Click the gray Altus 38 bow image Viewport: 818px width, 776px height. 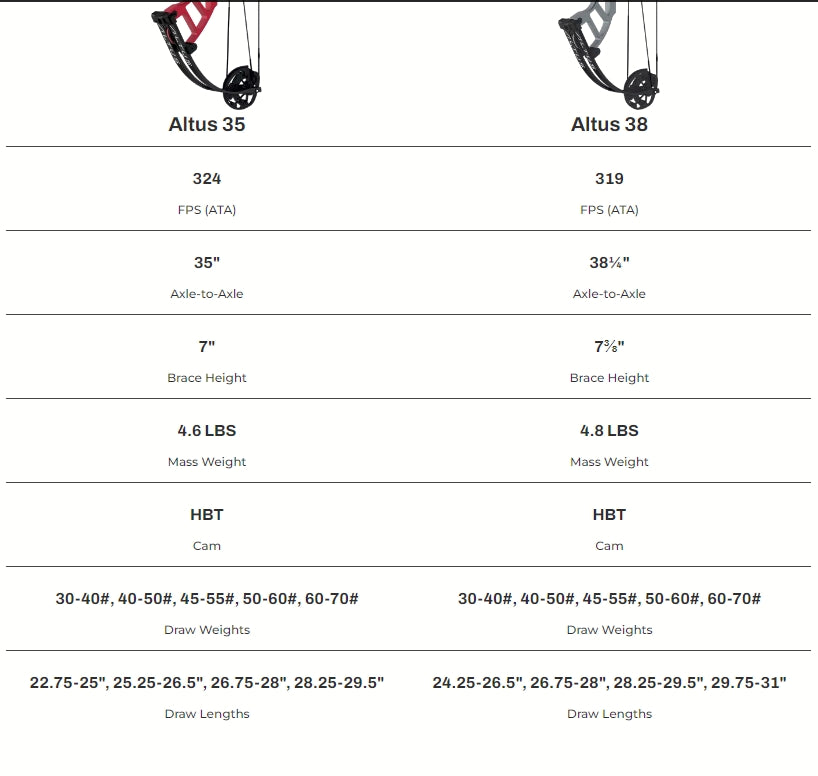(609, 55)
